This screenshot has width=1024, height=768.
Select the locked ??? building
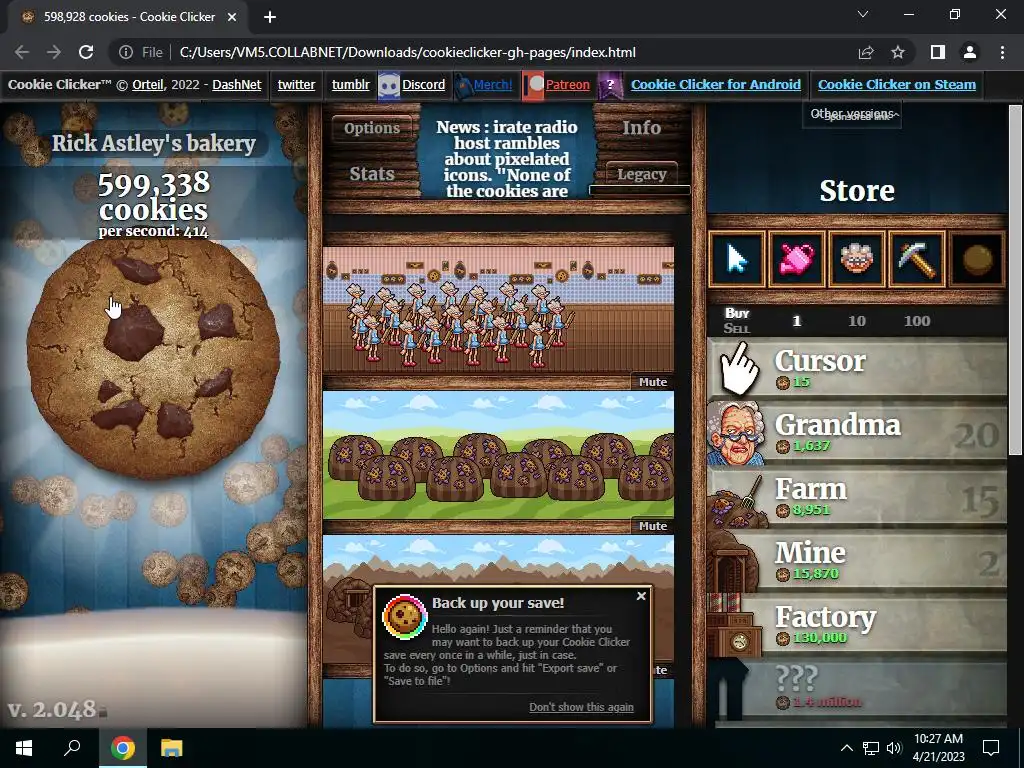tap(857, 690)
